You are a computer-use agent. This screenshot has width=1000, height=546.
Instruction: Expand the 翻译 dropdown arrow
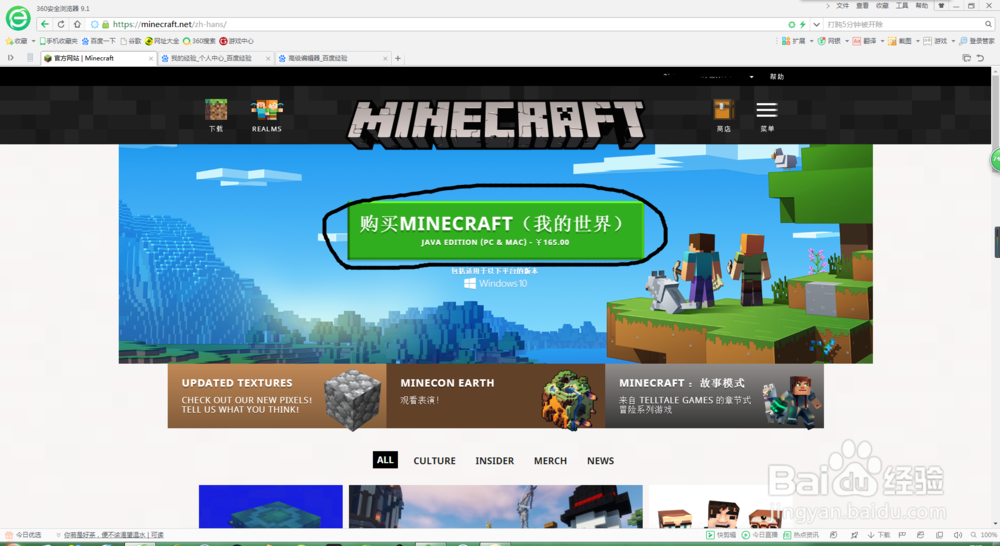click(x=883, y=41)
